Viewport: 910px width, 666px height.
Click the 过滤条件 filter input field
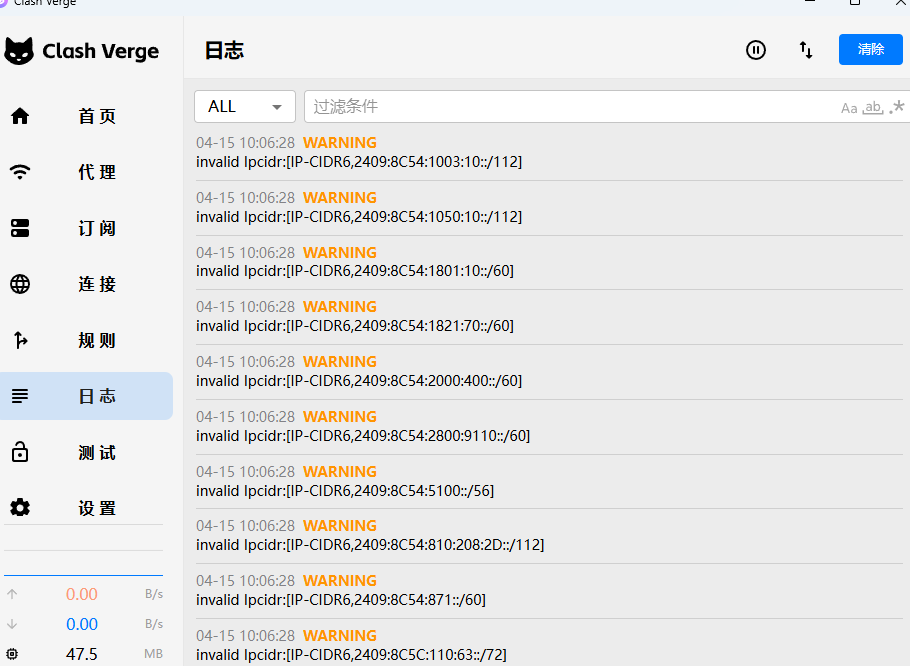point(570,107)
